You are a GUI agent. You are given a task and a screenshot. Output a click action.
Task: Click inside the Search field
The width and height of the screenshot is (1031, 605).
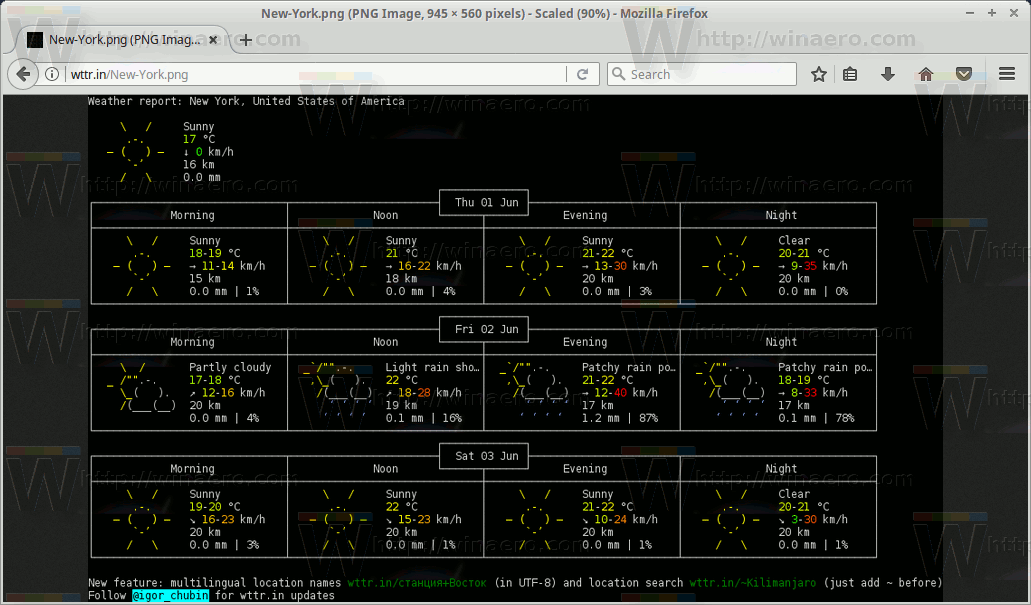pos(700,74)
